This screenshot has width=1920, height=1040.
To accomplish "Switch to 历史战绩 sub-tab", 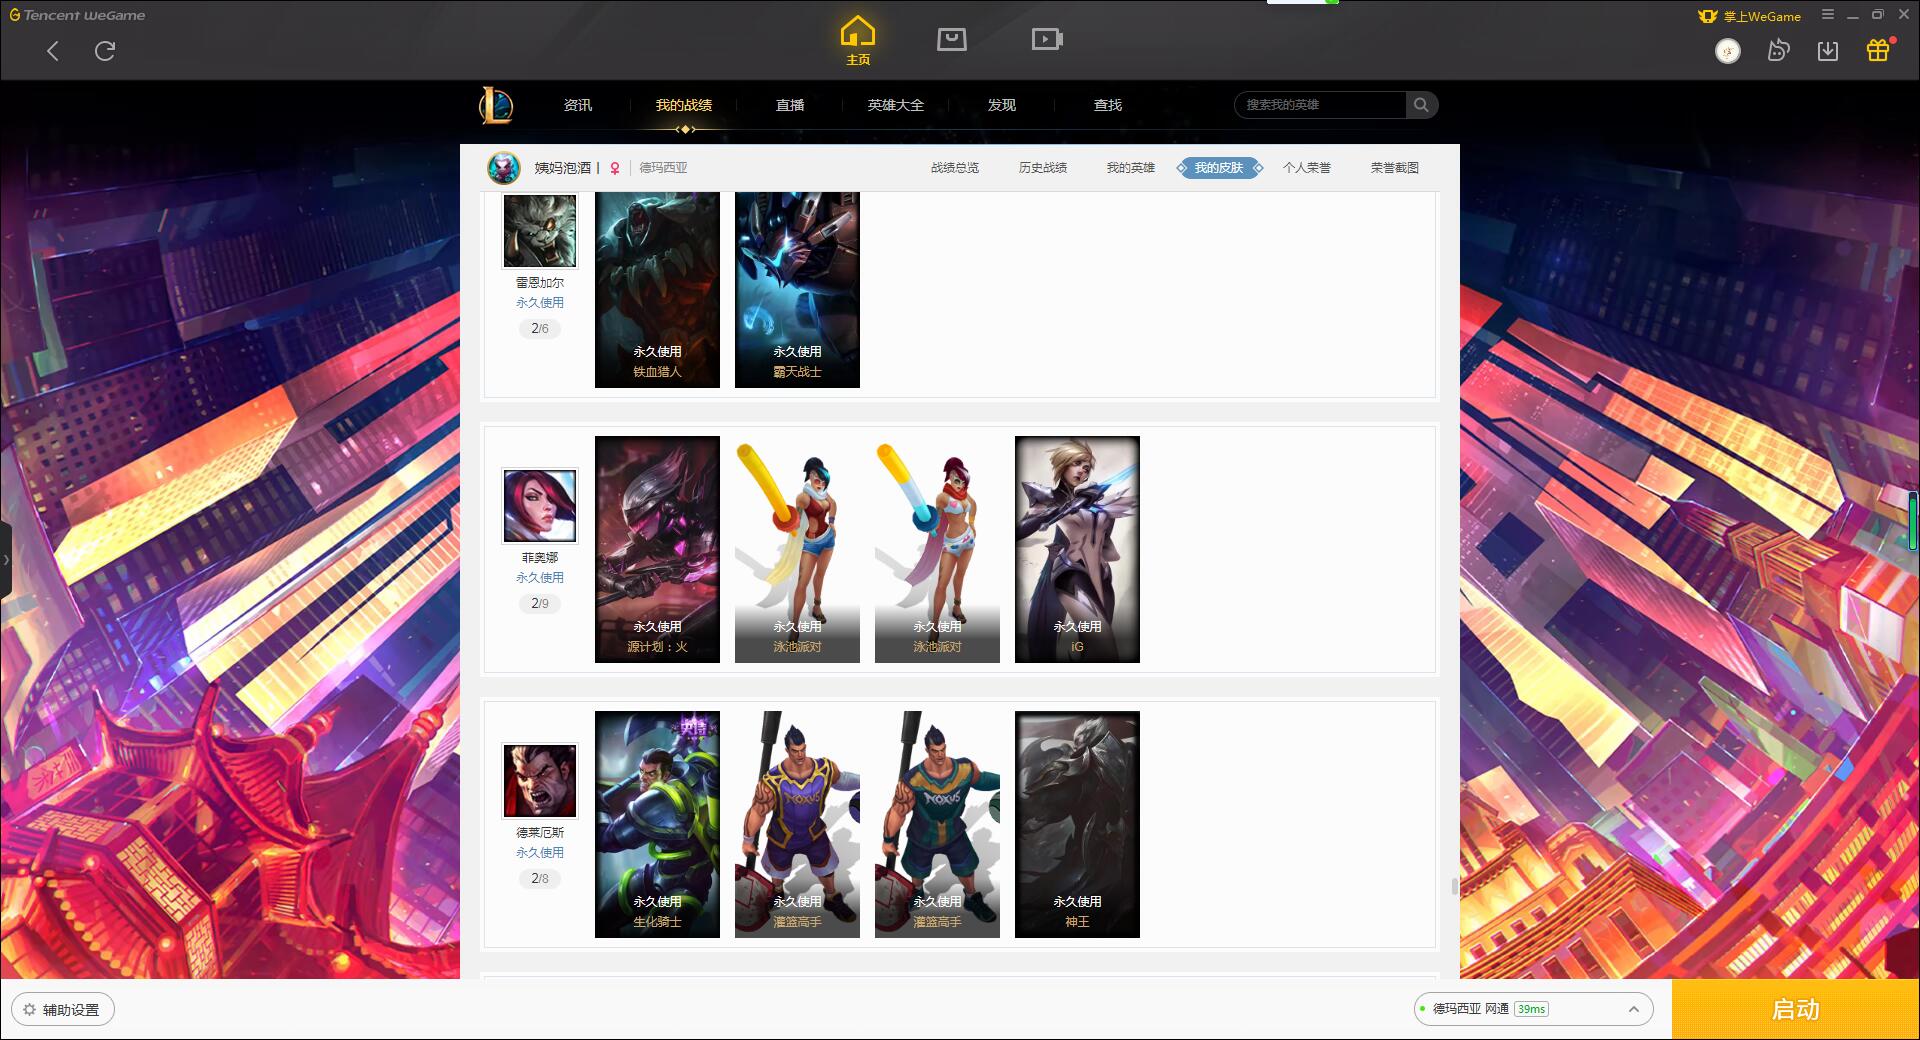I will (x=1043, y=168).
